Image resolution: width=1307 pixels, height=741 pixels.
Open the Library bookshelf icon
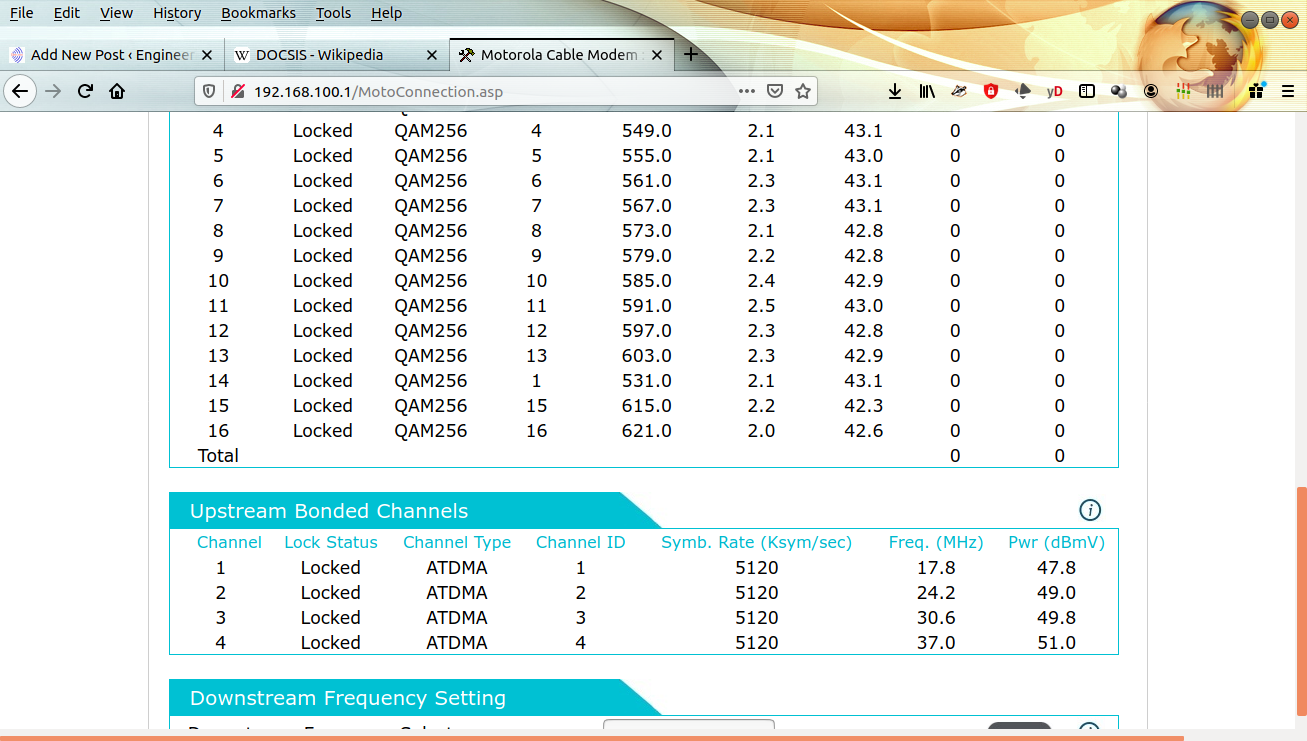pyautogui.click(x=927, y=91)
